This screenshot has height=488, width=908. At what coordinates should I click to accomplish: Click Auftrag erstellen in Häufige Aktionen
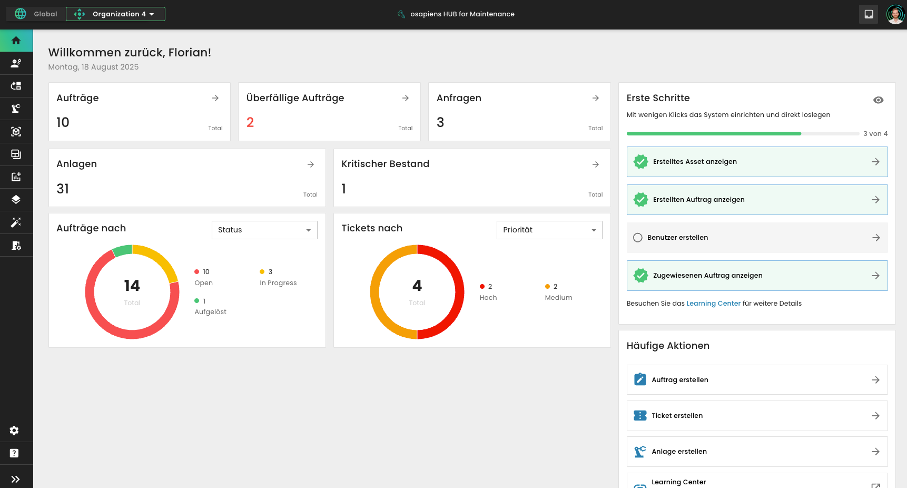point(757,380)
